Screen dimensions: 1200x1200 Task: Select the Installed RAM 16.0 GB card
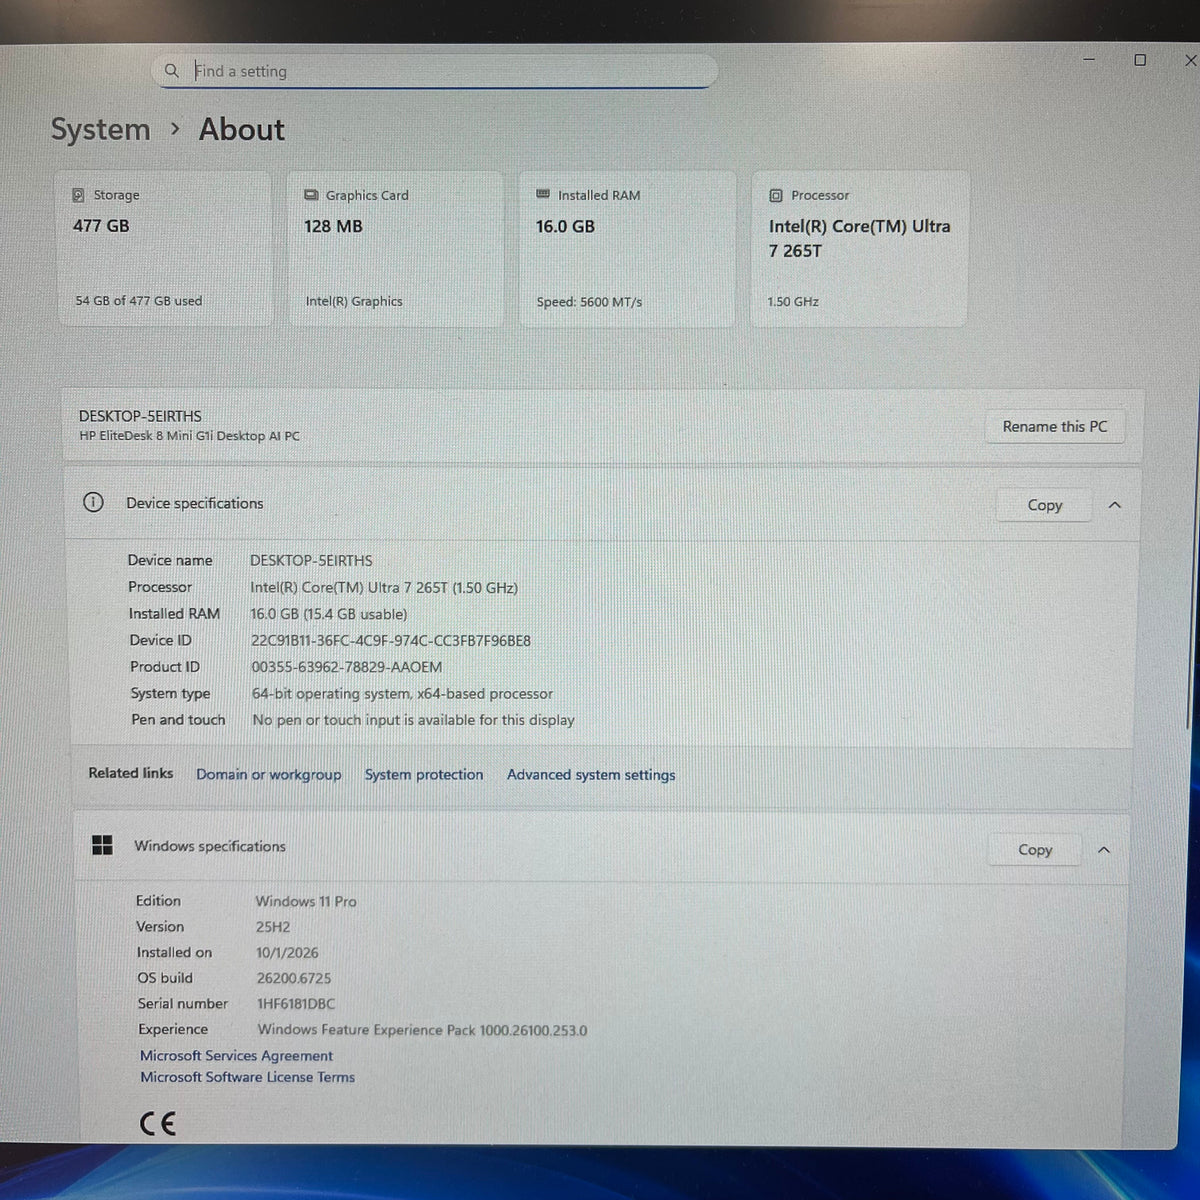pyautogui.click(x=627, y=248)
